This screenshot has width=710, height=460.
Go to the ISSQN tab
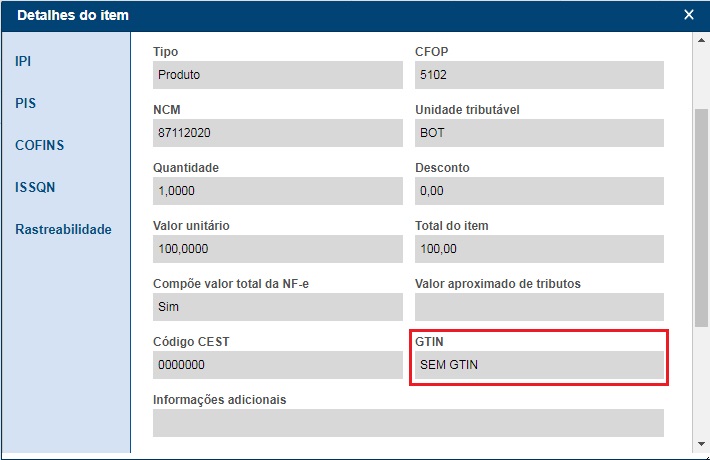coord(34,187)
